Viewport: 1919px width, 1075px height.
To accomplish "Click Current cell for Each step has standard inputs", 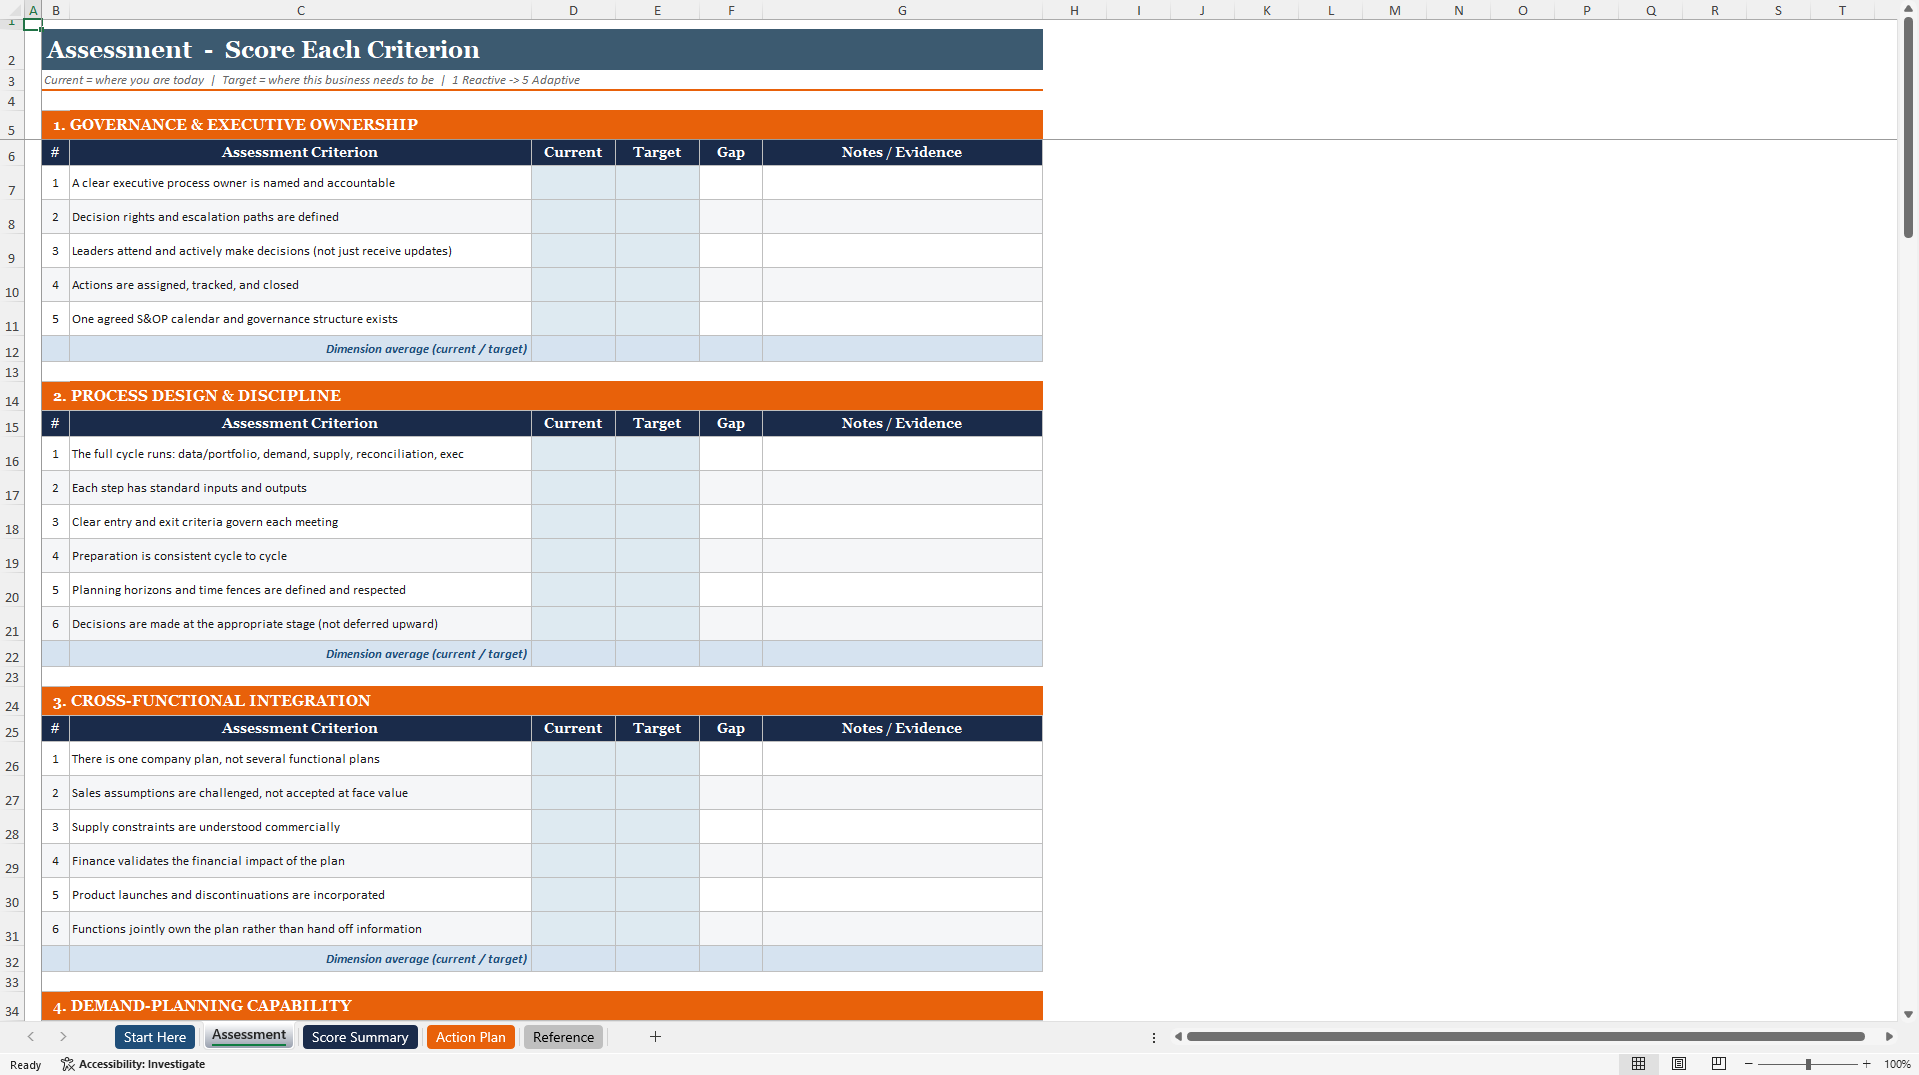I will (x=573, y=488).
